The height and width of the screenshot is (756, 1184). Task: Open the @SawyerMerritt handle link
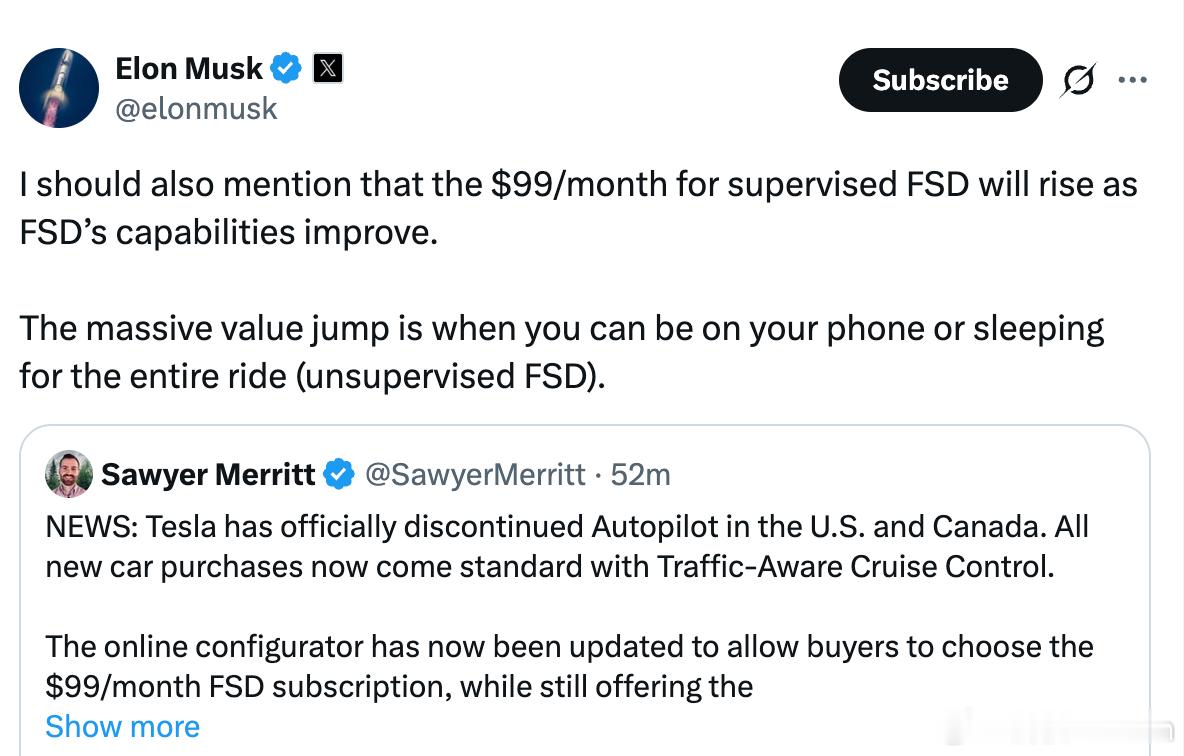click(475, 474)
